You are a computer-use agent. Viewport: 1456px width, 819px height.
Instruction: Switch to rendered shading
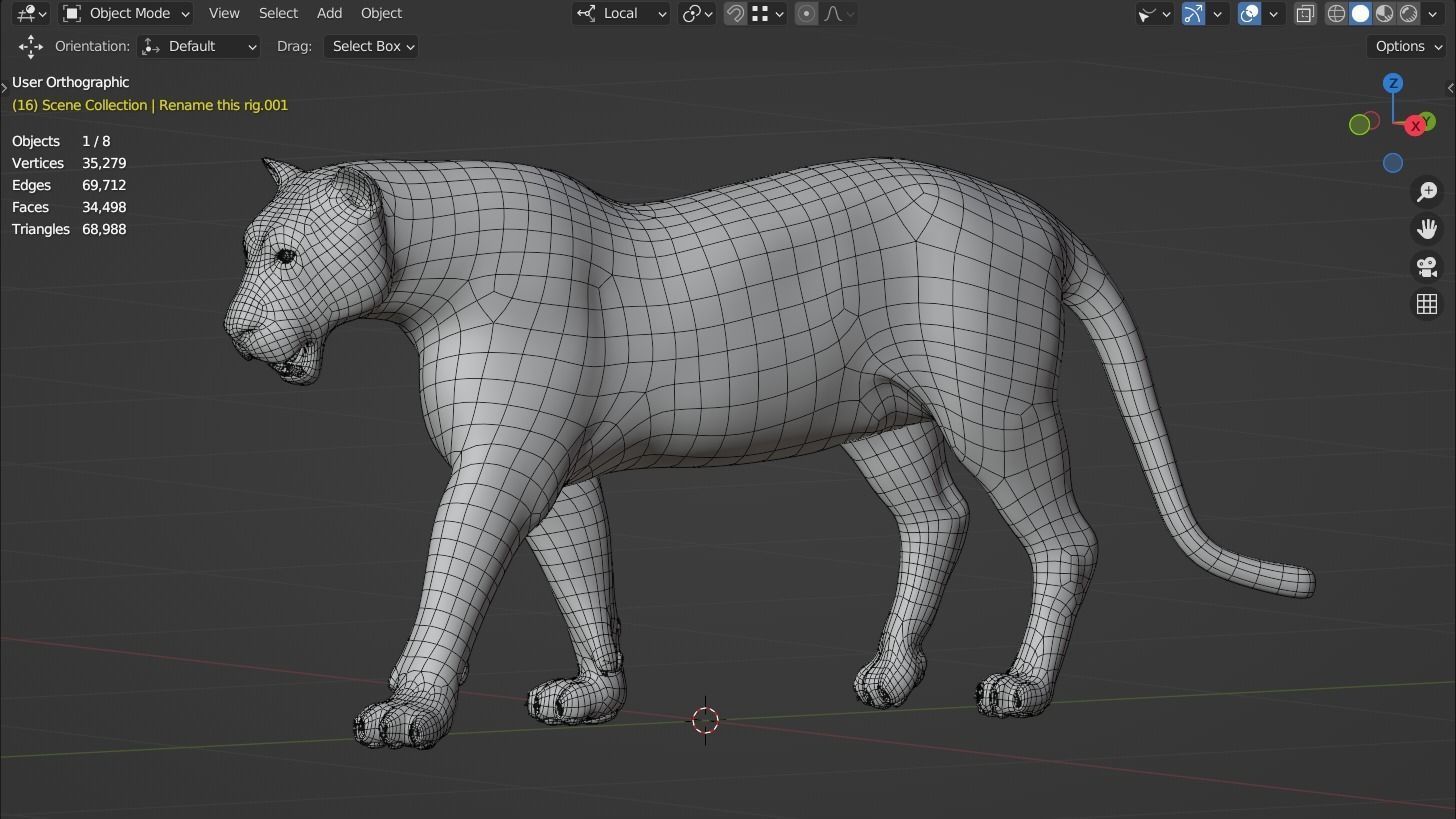click(1408, 13)
